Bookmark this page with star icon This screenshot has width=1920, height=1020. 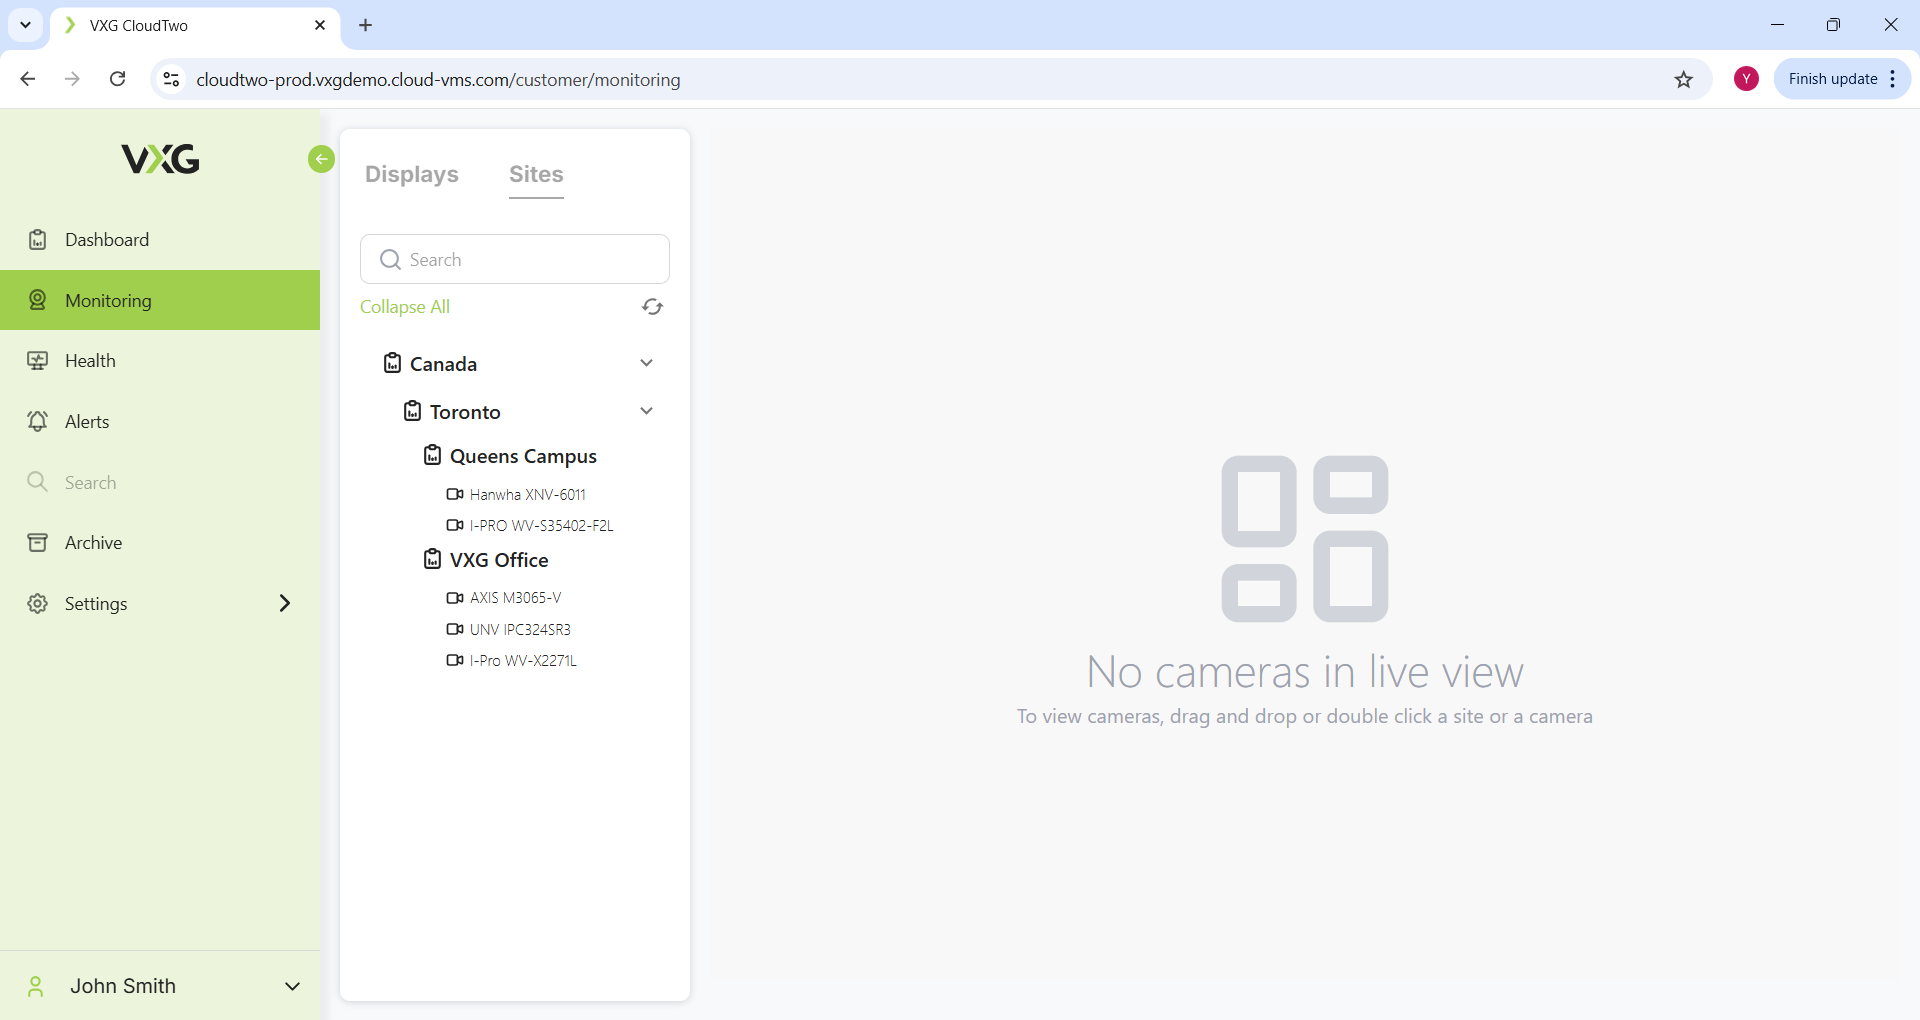pos(1684,80)
